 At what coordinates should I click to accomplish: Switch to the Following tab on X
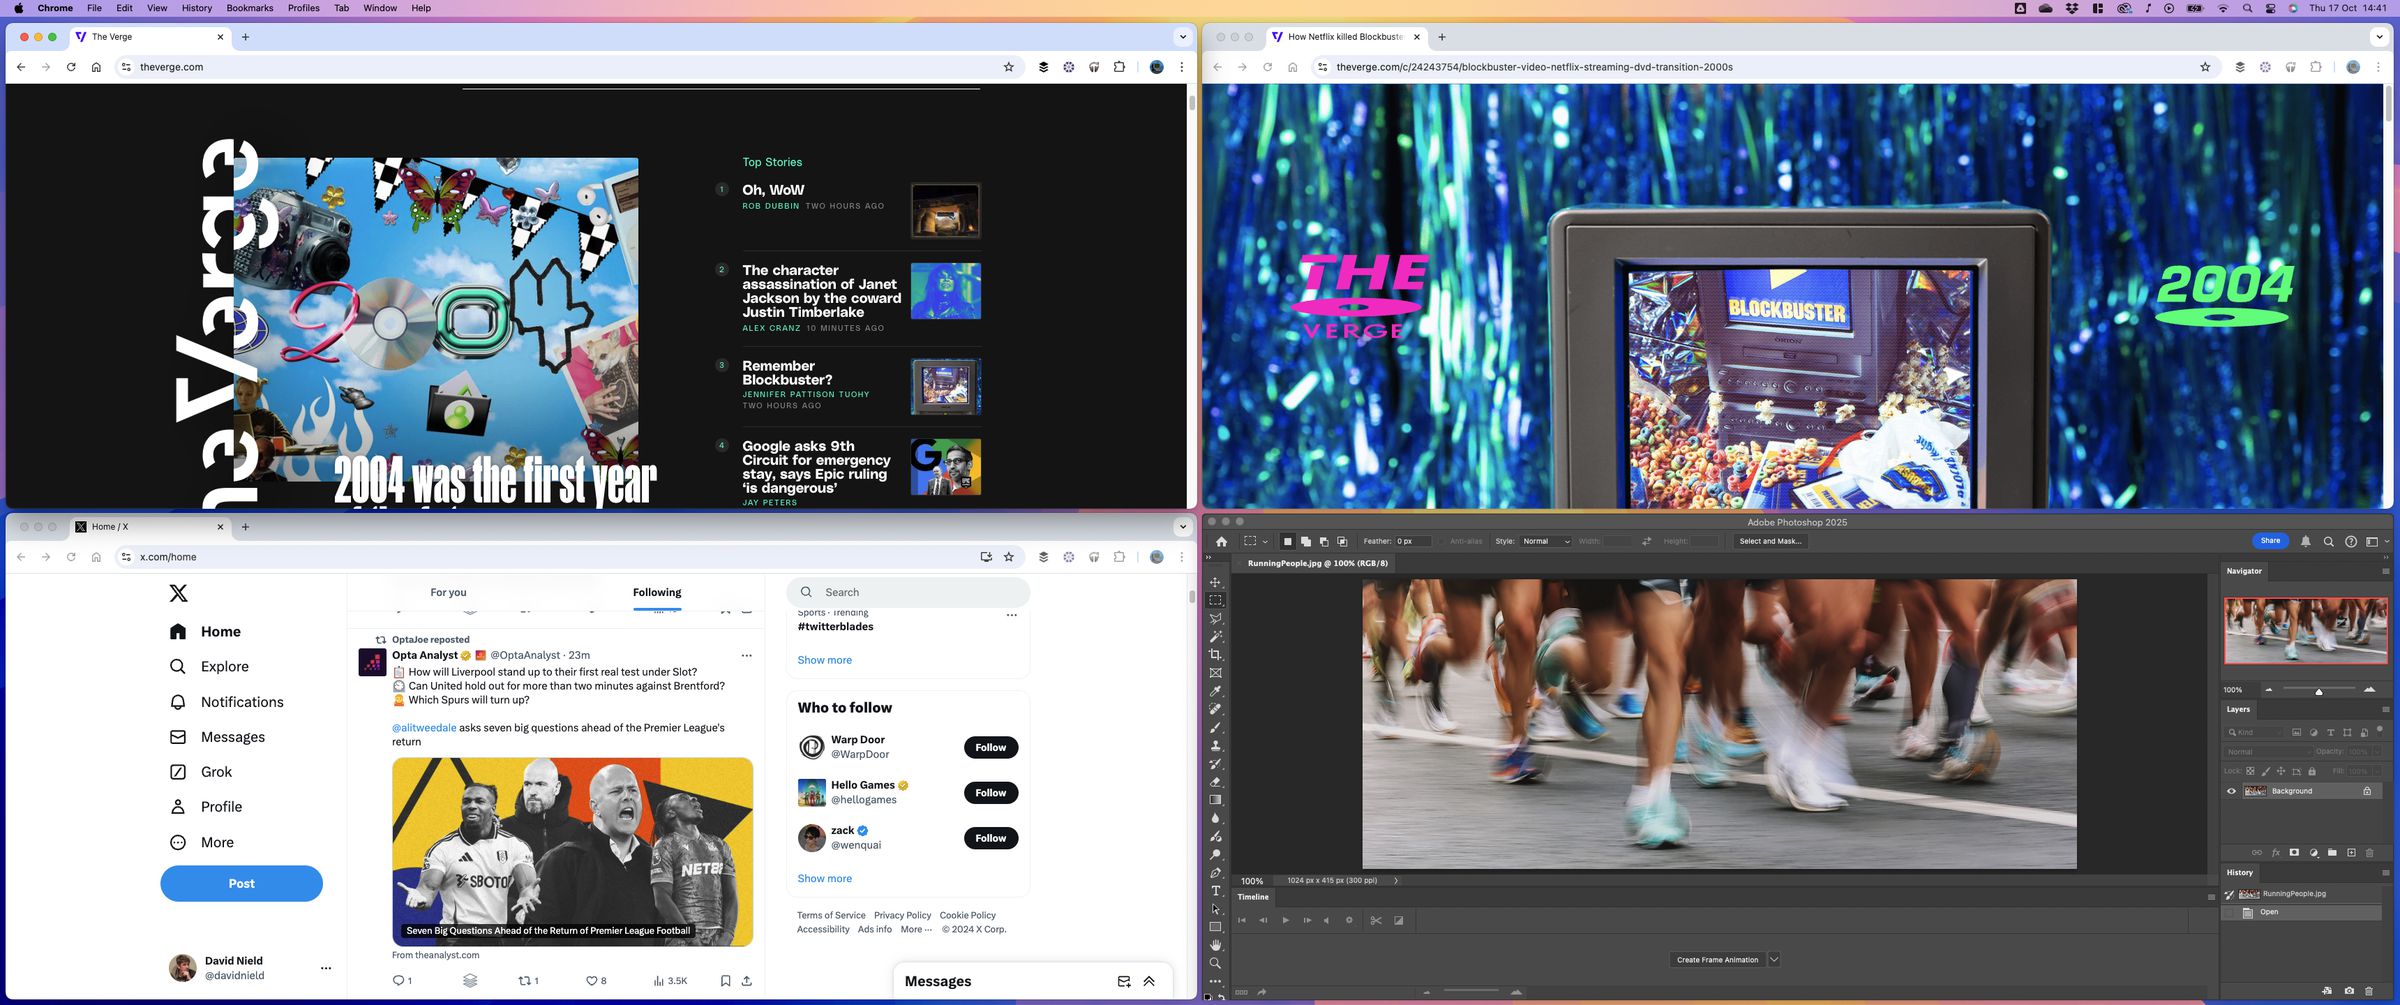pos(656,592)
